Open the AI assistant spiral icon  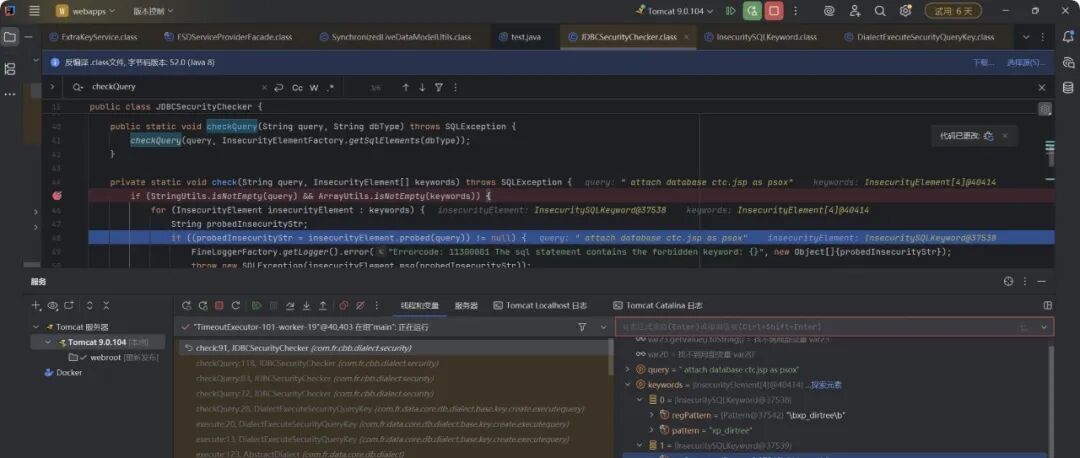[829, 11]
